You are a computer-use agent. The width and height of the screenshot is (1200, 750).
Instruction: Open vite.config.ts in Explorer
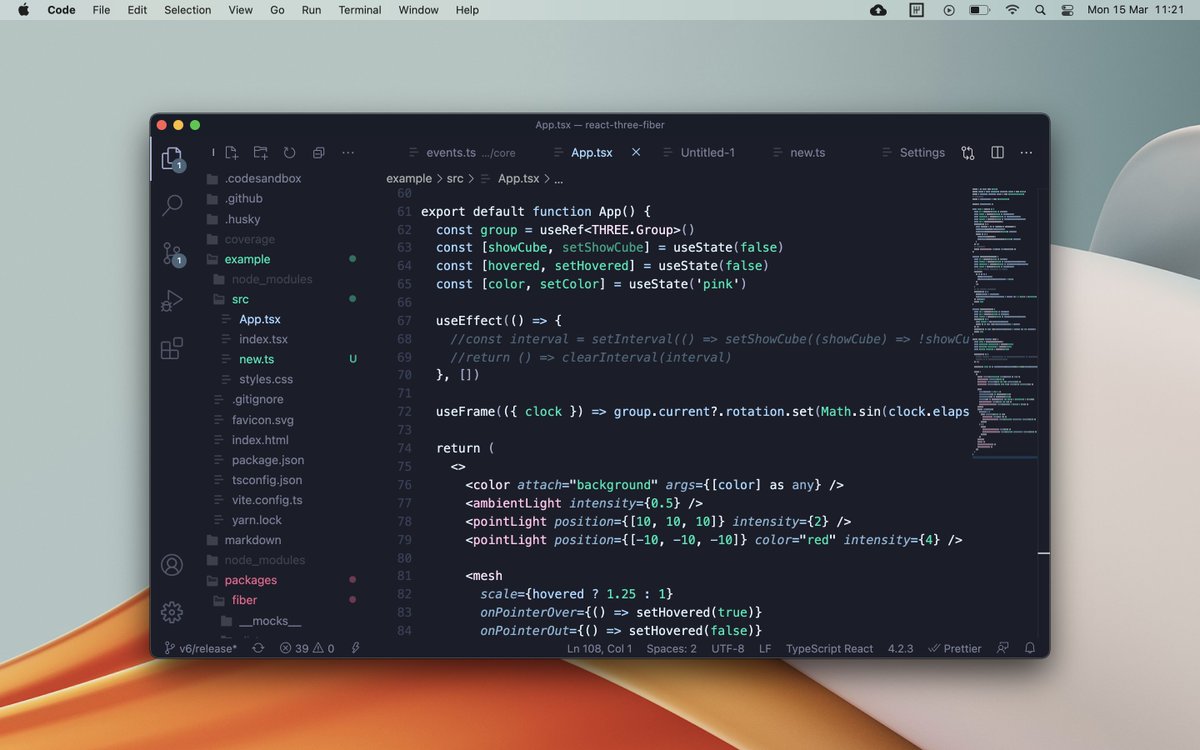pyautogui.click(x=267, y=500)
